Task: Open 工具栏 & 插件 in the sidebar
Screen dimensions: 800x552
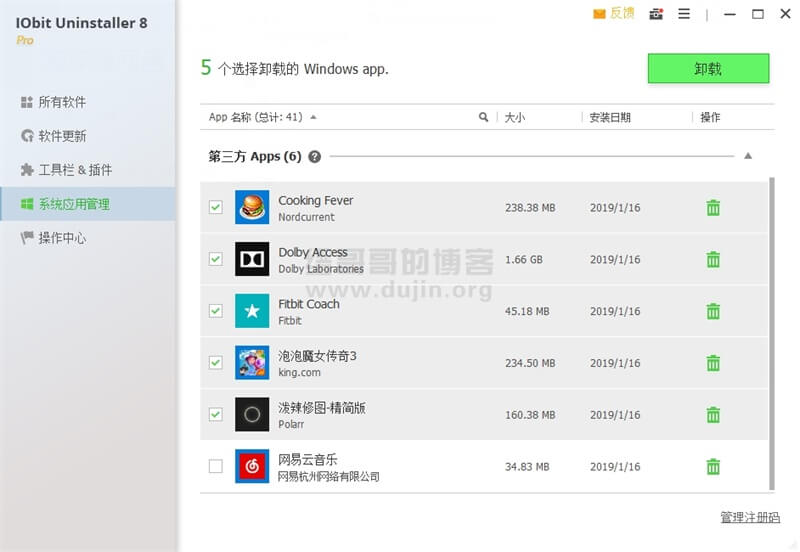Action: click(88, 170)
